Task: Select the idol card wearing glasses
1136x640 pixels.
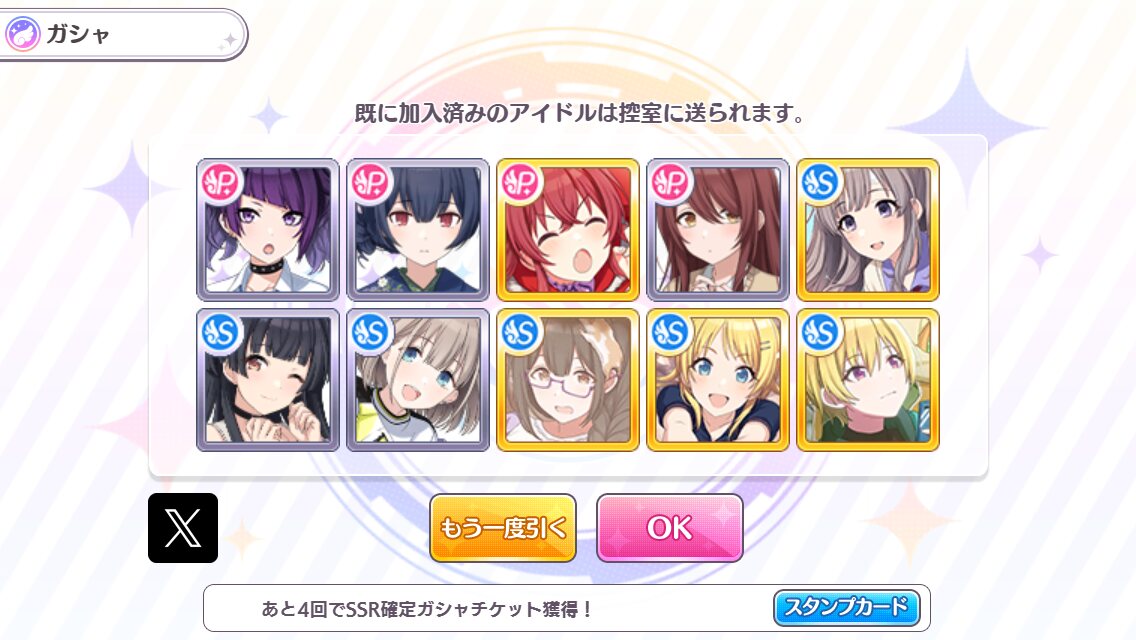Action: [x=568, y=380]
